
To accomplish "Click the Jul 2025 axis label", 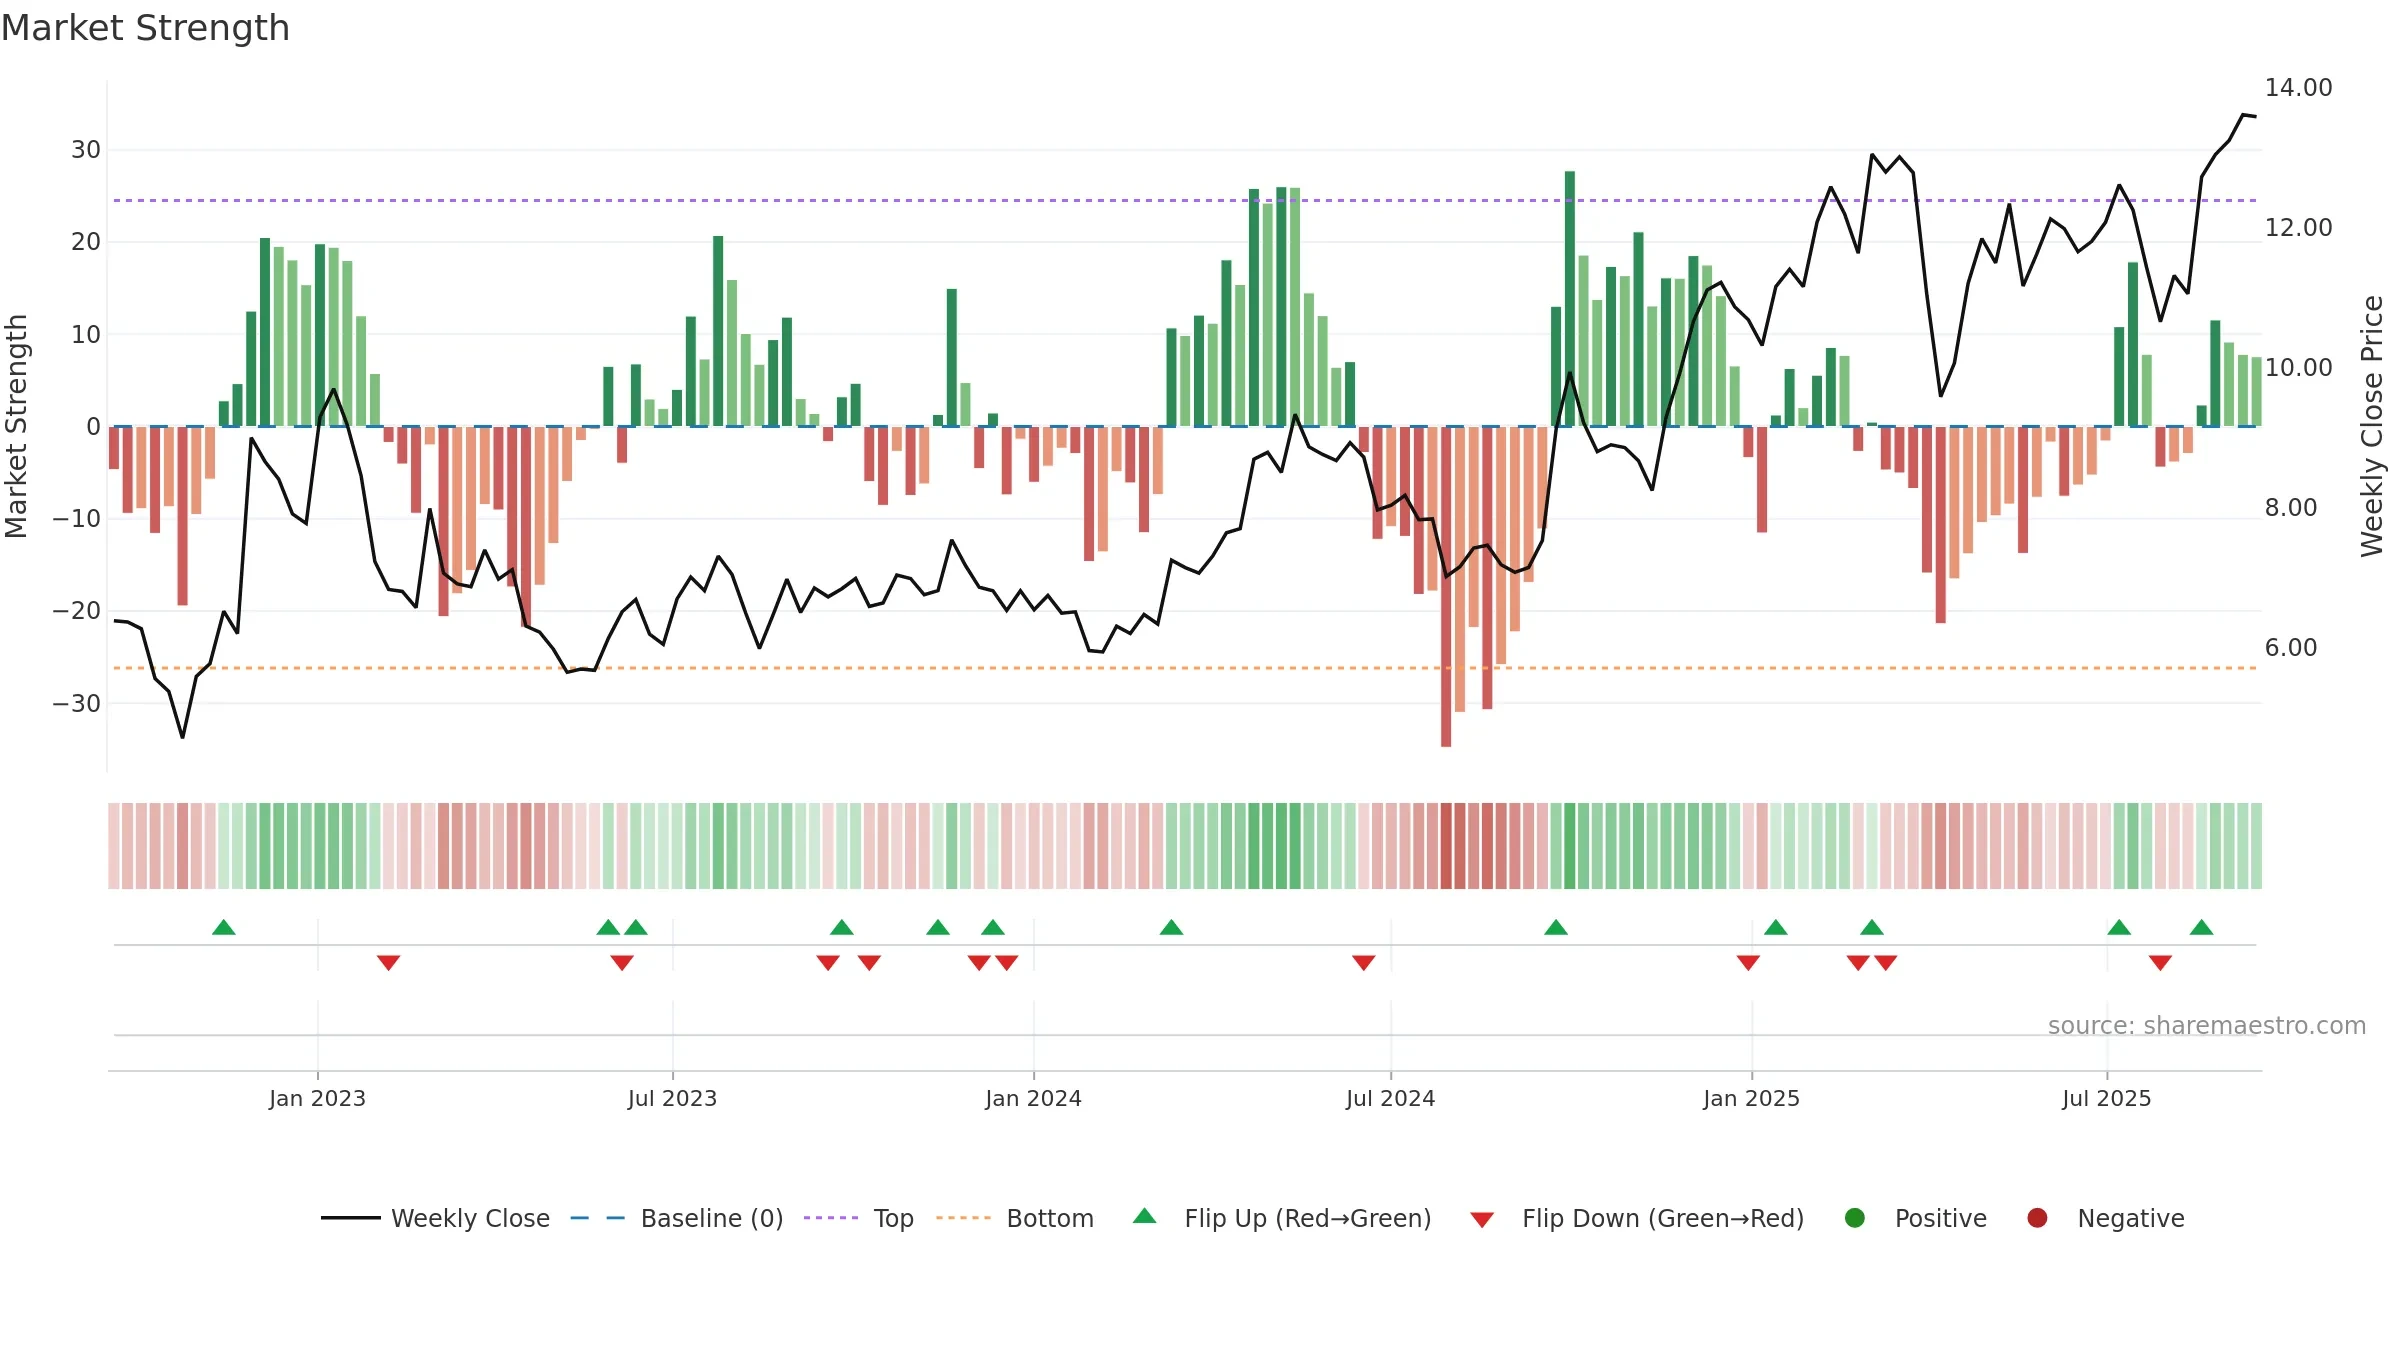I will (x=2106, y=1098).
